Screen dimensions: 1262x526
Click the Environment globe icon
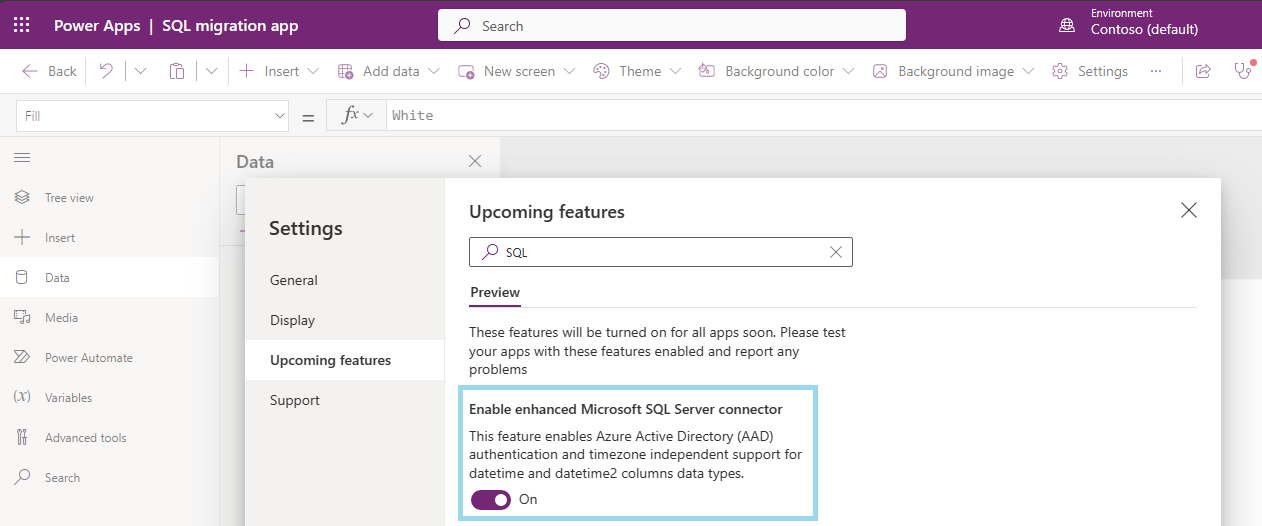[1068, 25]
